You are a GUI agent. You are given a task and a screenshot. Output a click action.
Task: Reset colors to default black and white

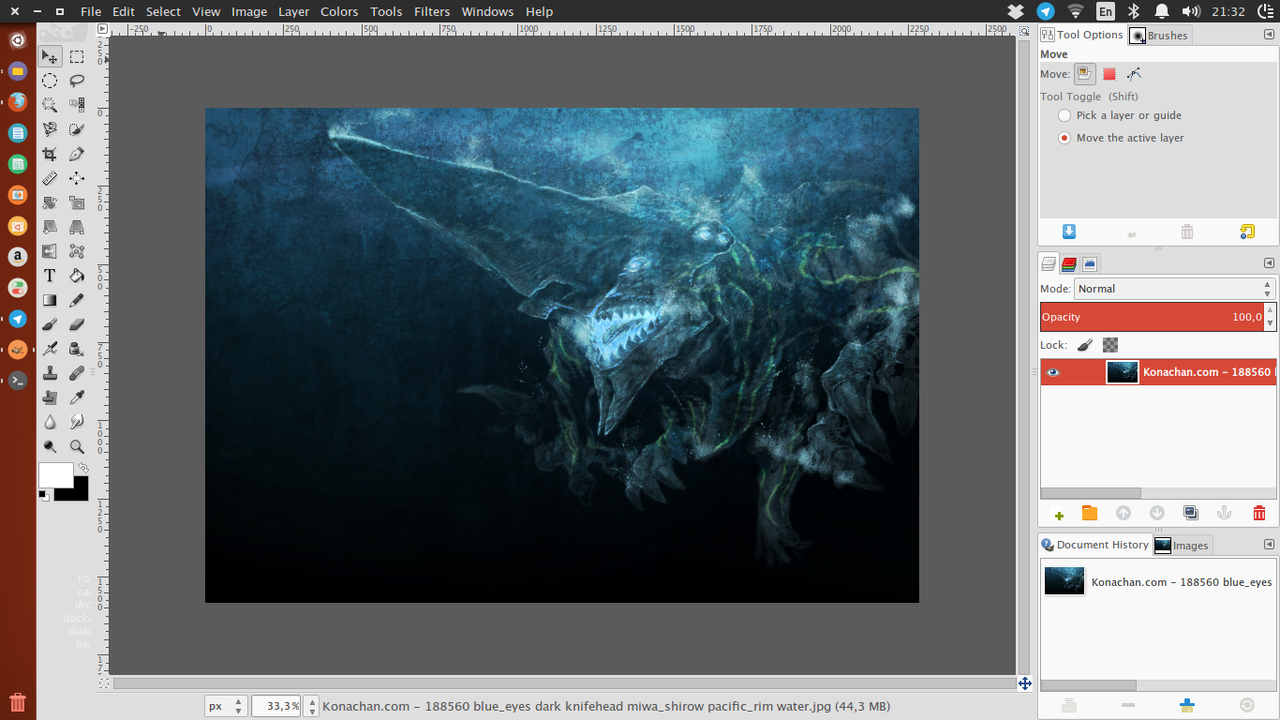click(43, 495)
